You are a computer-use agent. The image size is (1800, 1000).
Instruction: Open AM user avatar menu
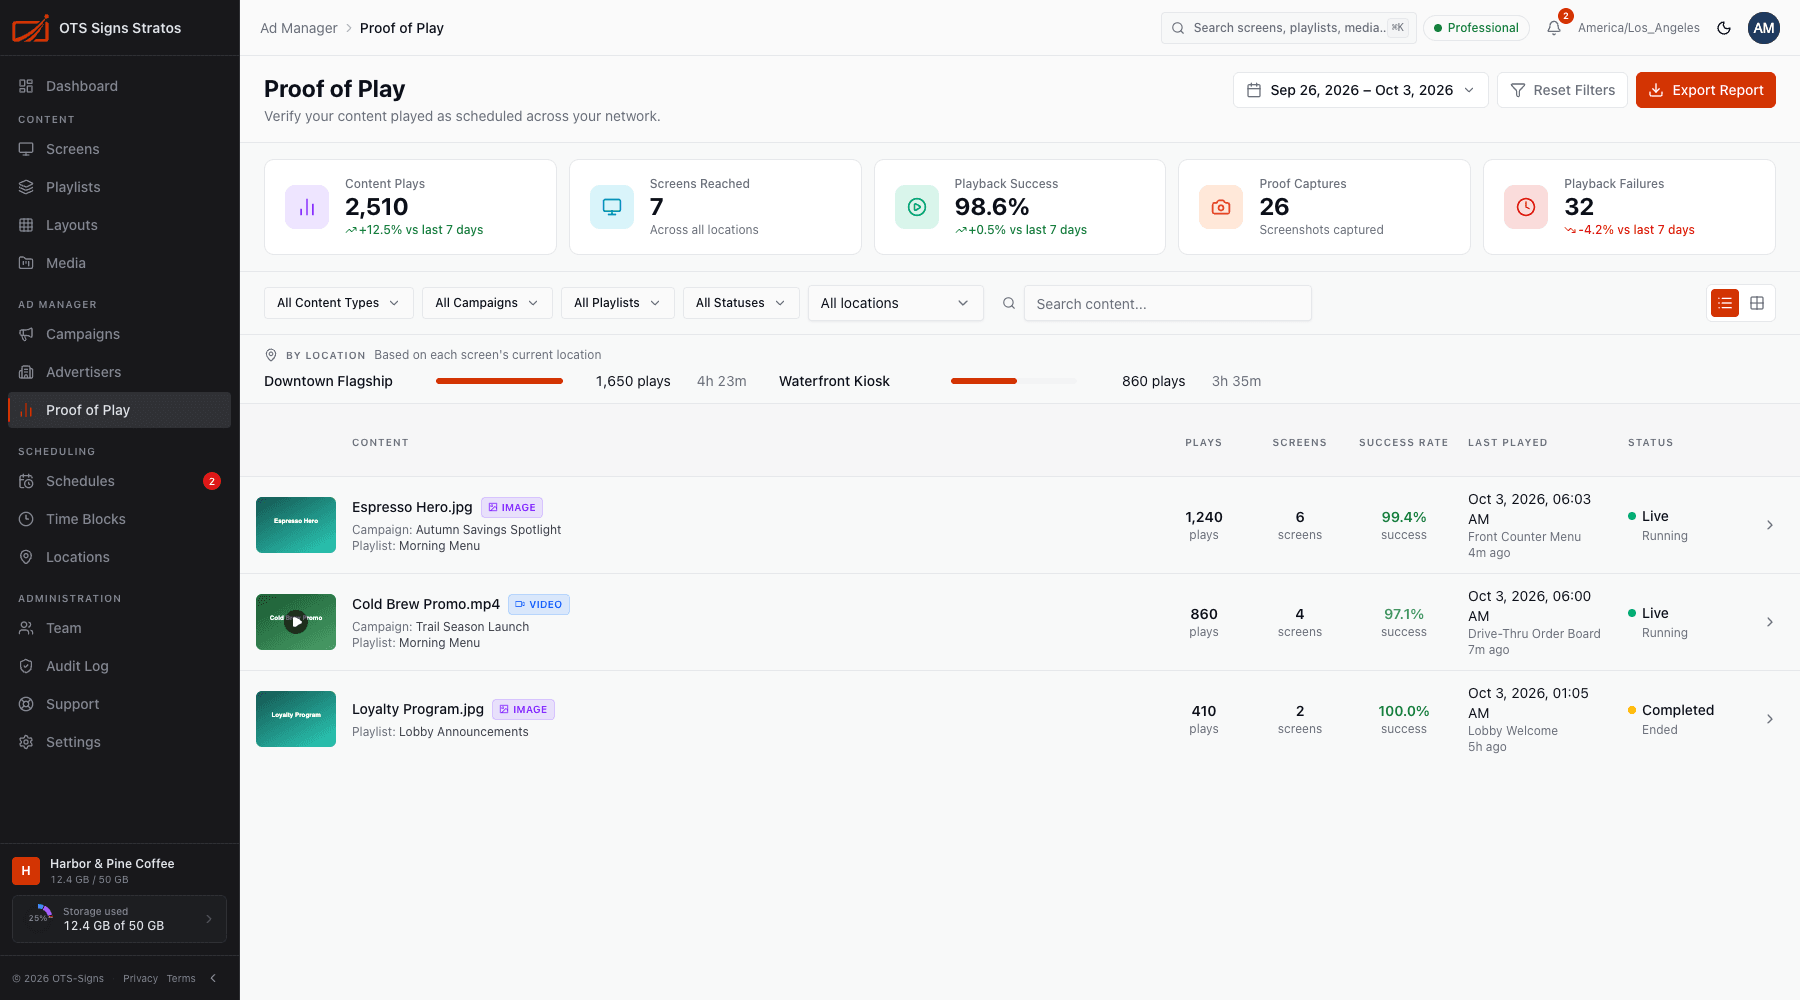point(1764,28)
